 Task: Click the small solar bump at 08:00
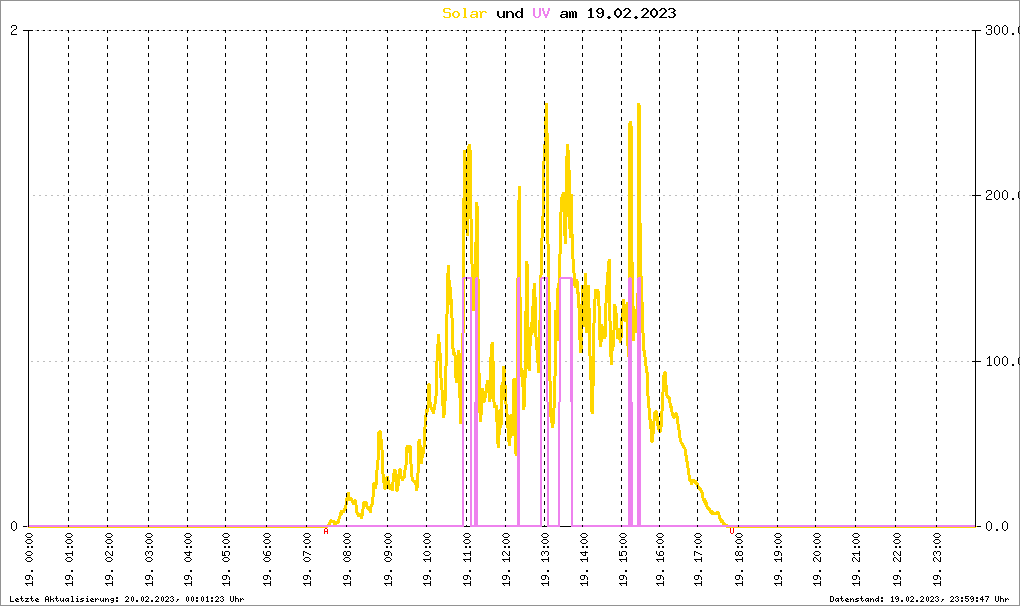pyautogui.click(x=349, y=497)
